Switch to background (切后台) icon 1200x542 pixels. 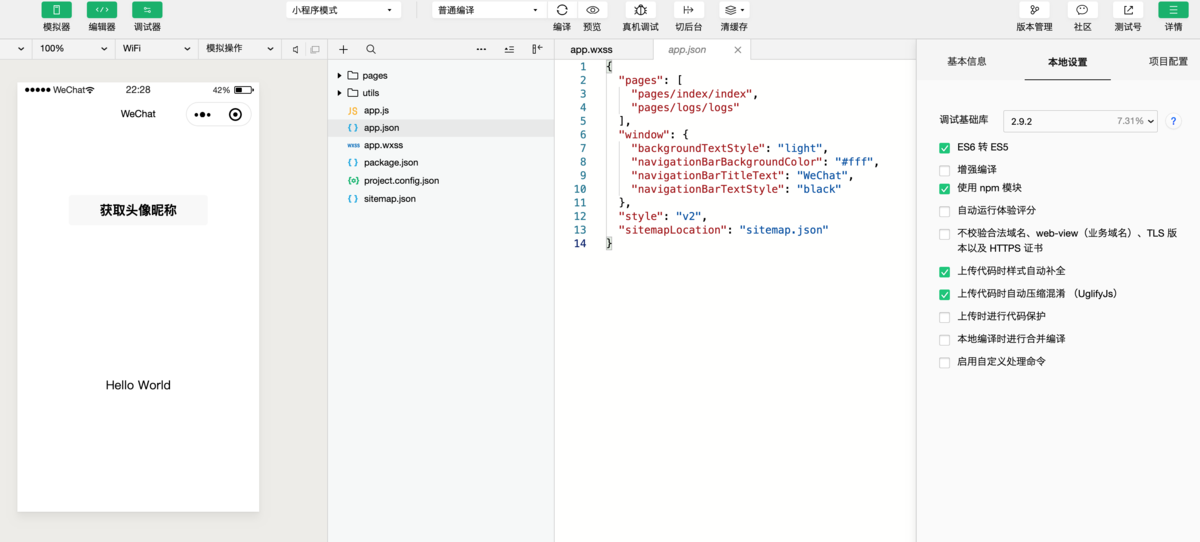pos(688,10)
